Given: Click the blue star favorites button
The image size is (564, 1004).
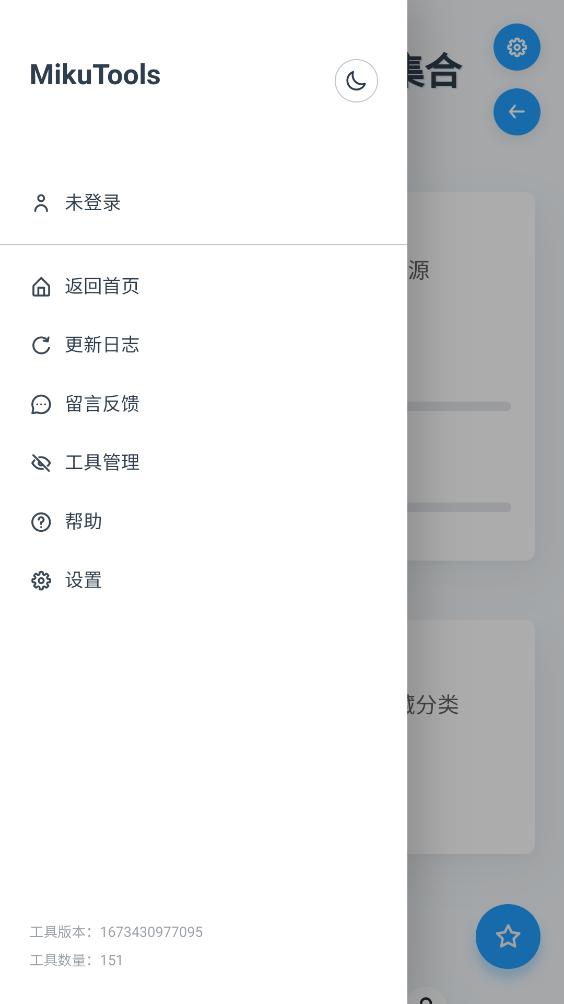Looking at the screenshot, I should [508, 936].
